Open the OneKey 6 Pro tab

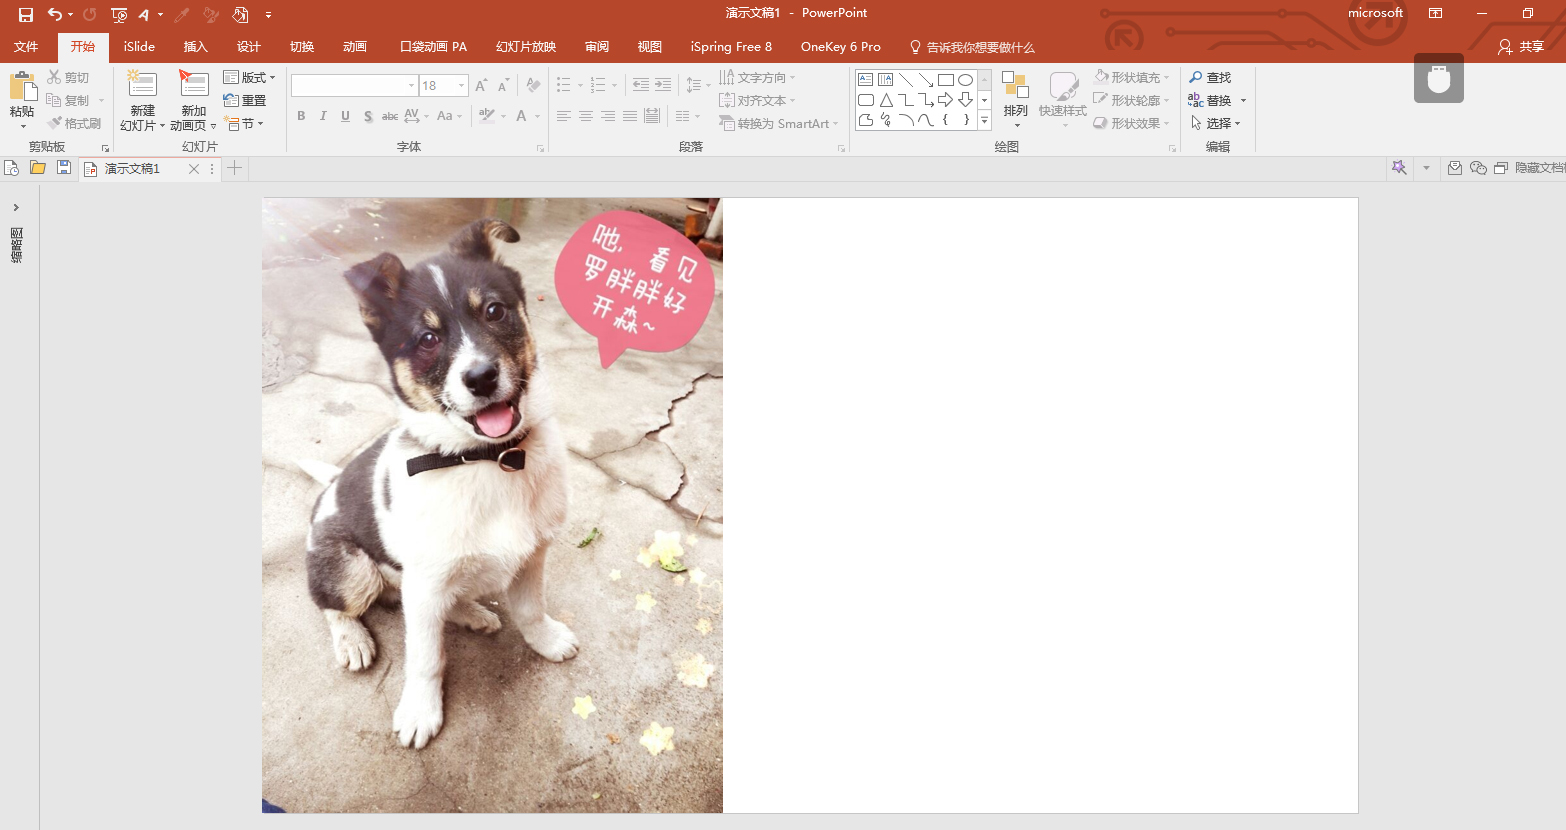[x=840, y=47]
